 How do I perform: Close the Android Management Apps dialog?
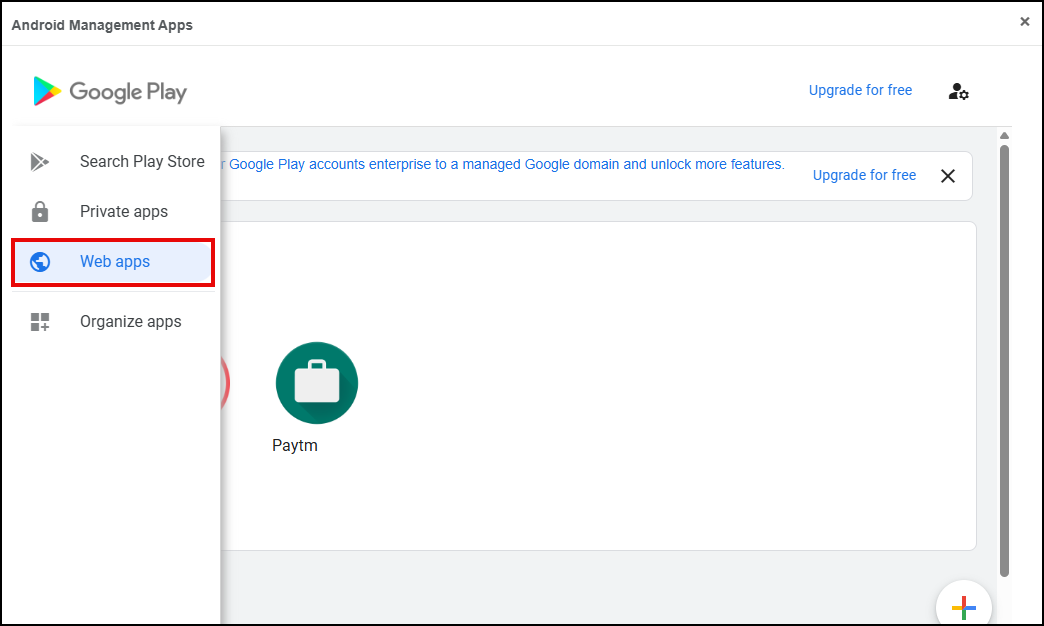coord(1024,21)
